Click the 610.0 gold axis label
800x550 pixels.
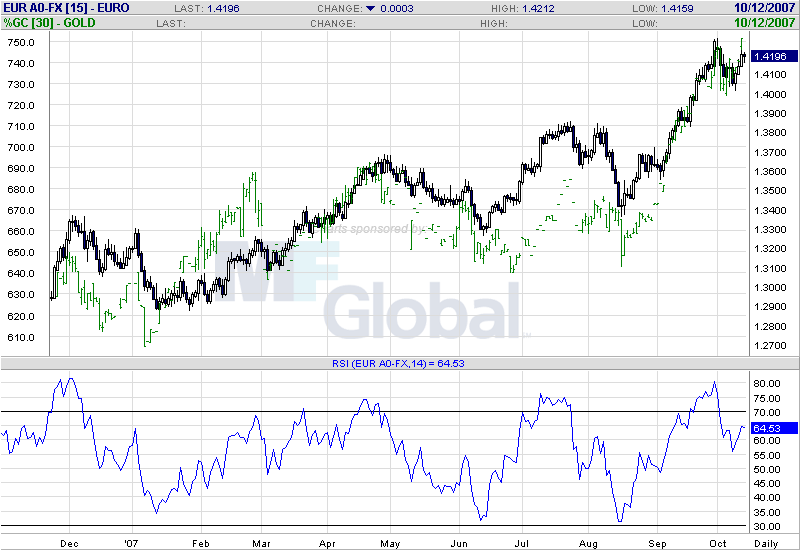coord(21,337)
